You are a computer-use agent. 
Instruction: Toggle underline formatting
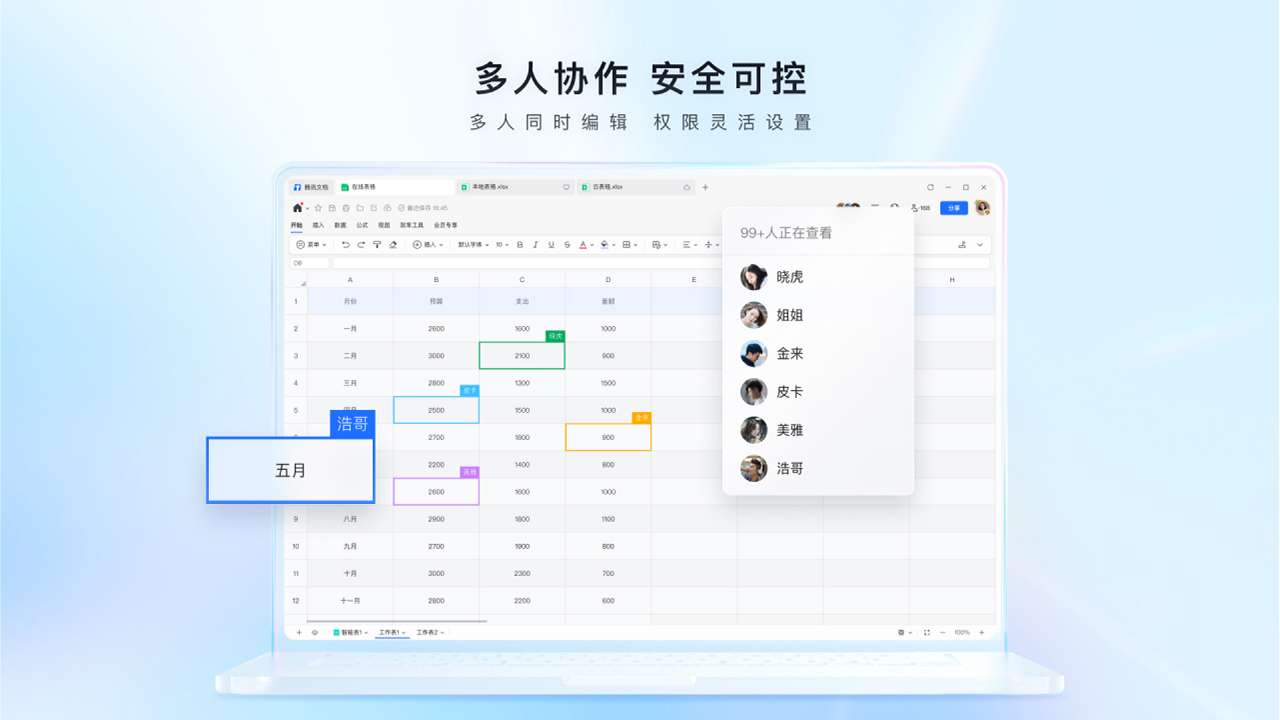pyautogui.click(x=551, y=245)
